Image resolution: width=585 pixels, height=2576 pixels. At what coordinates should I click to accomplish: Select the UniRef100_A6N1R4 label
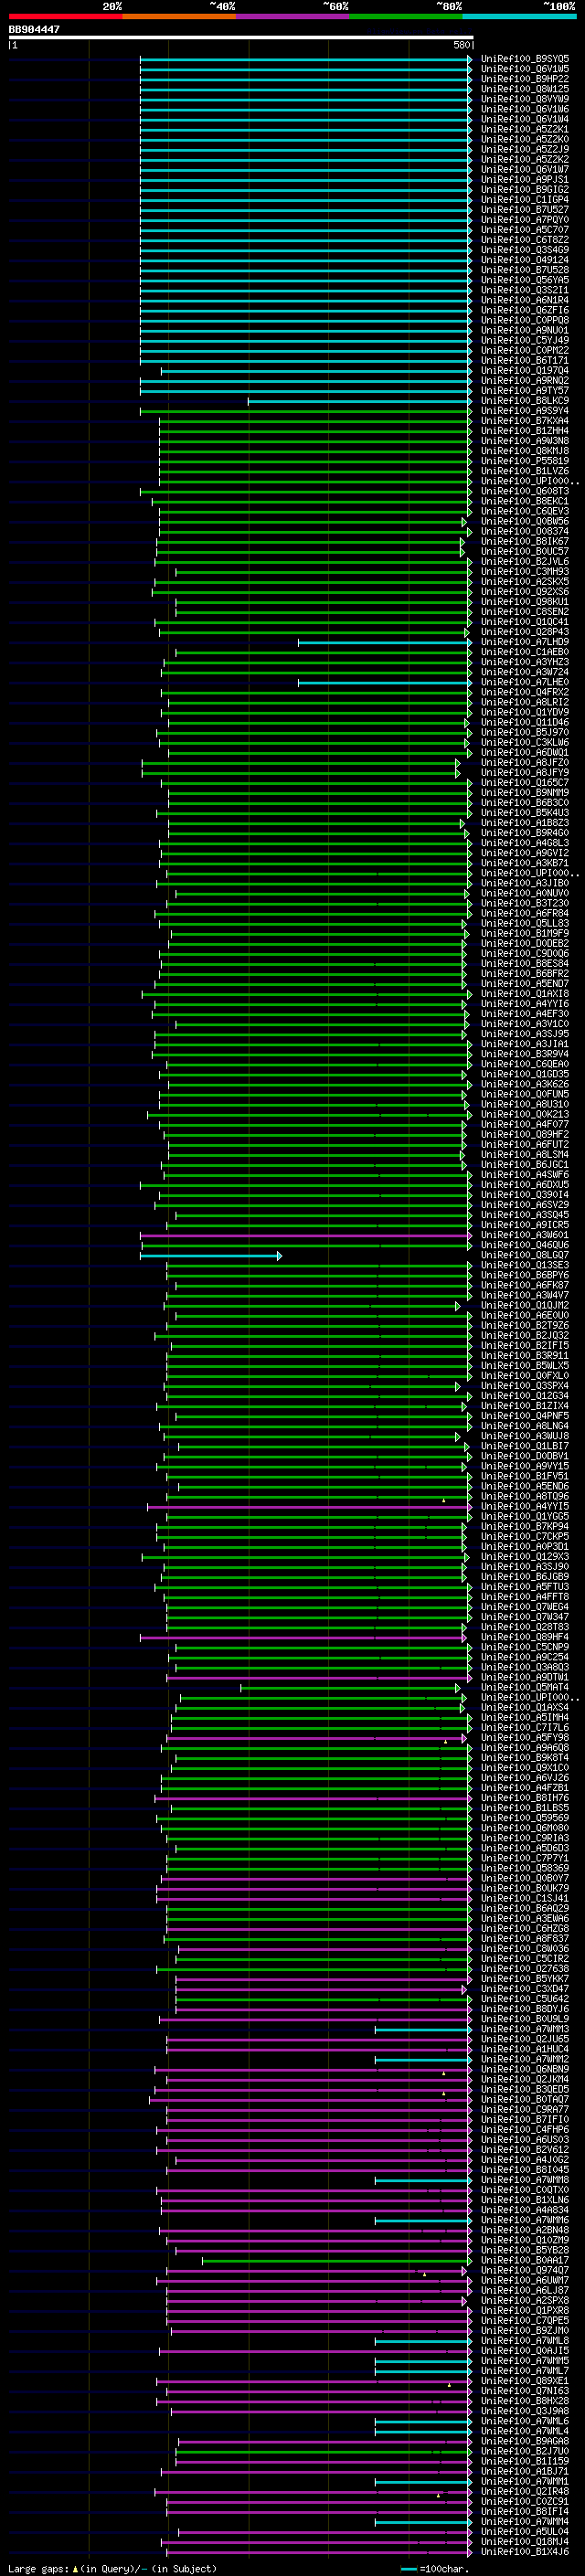pyautogui.click(x=525, y=300)
